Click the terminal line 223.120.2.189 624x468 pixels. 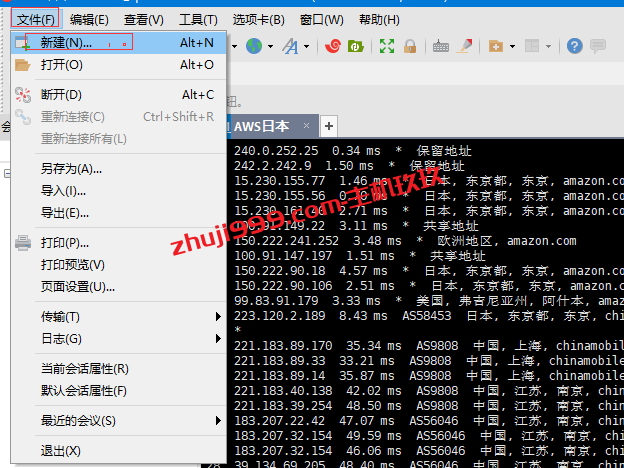[x=429, y=316]
